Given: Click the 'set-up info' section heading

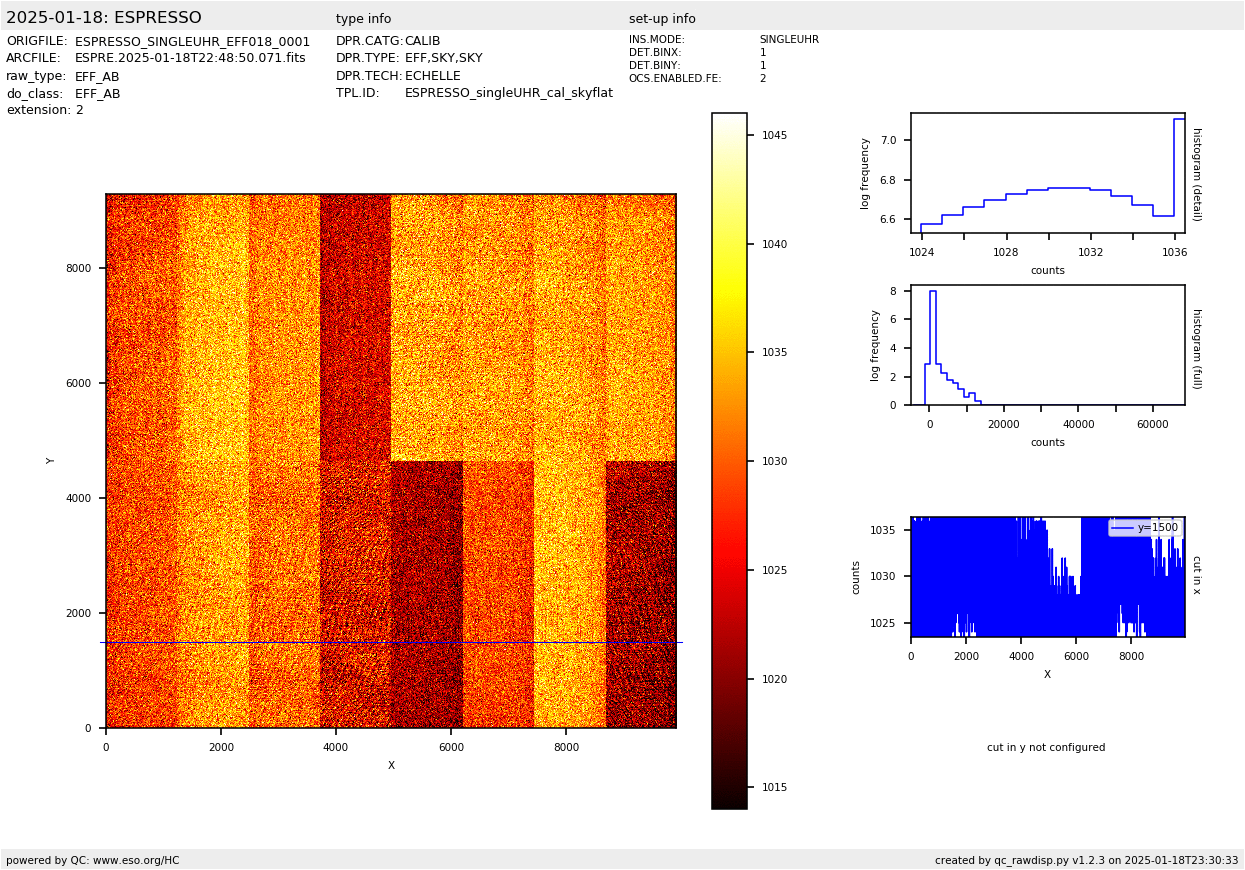Looking at the screenshot, I should pos(662,19).
